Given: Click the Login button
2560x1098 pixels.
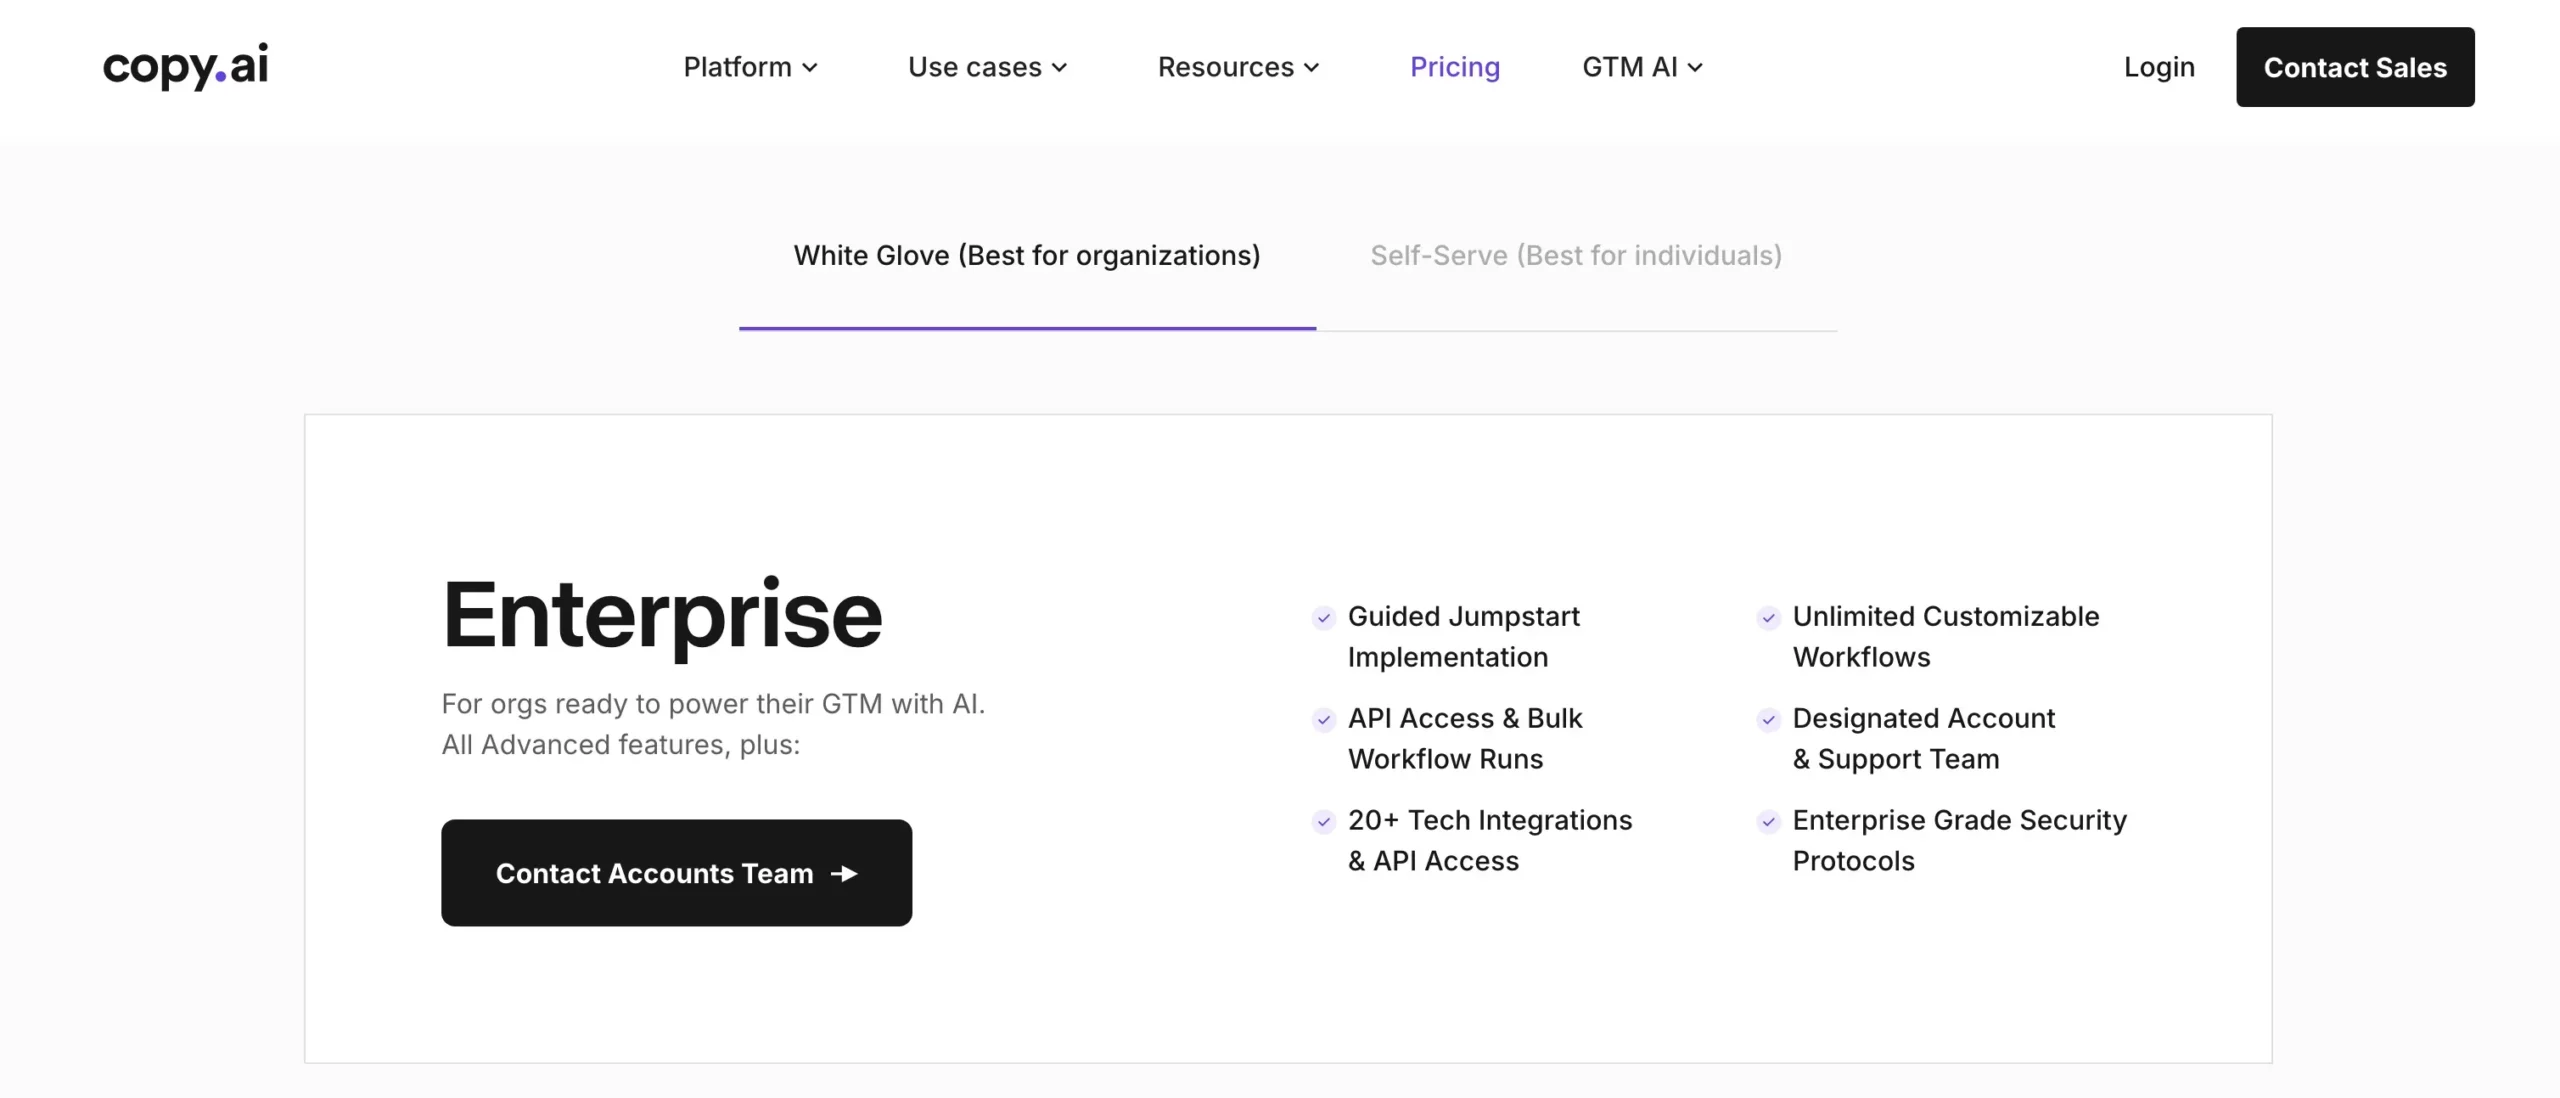Looking at the screenshot, I should tap(2160, 67).
